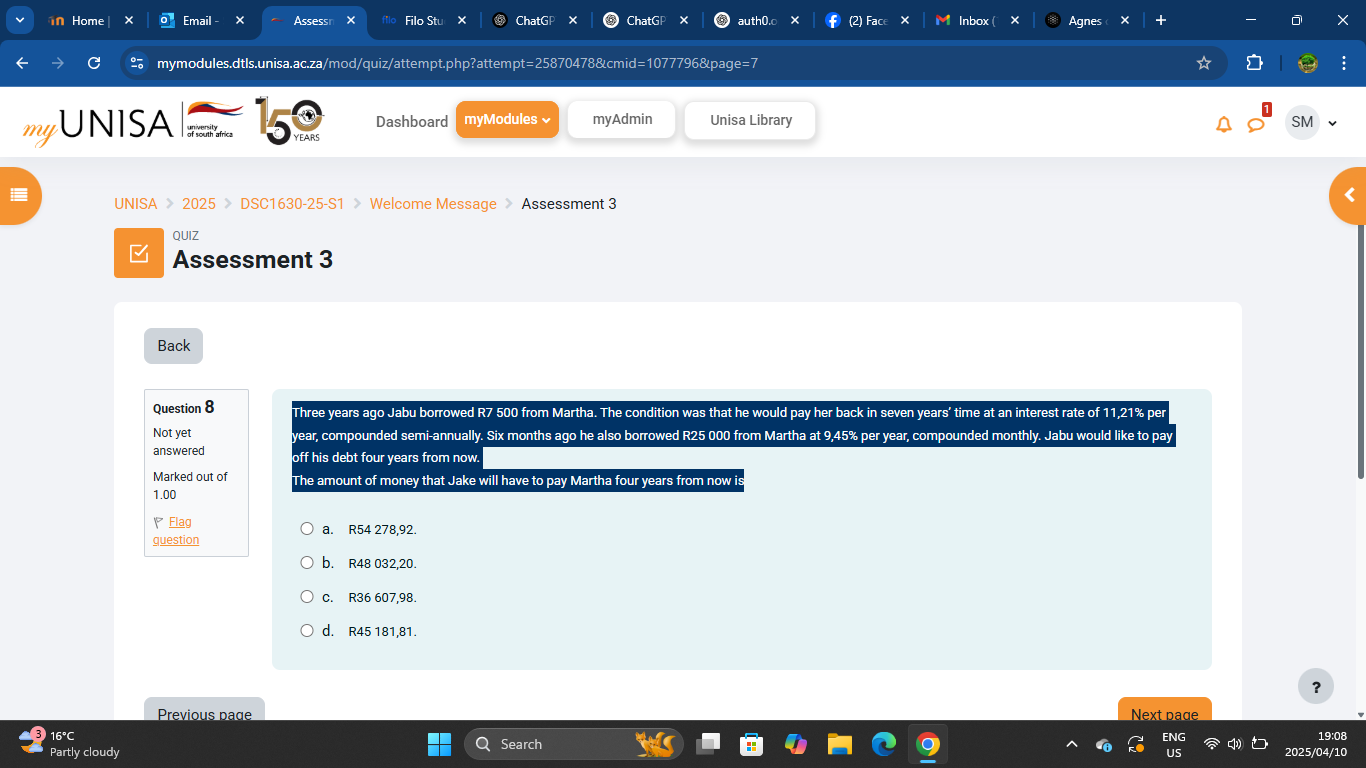The height and width of the screenshot is (768, 1366).
Task: Switch to the Email browser tab
Action: 197,20
